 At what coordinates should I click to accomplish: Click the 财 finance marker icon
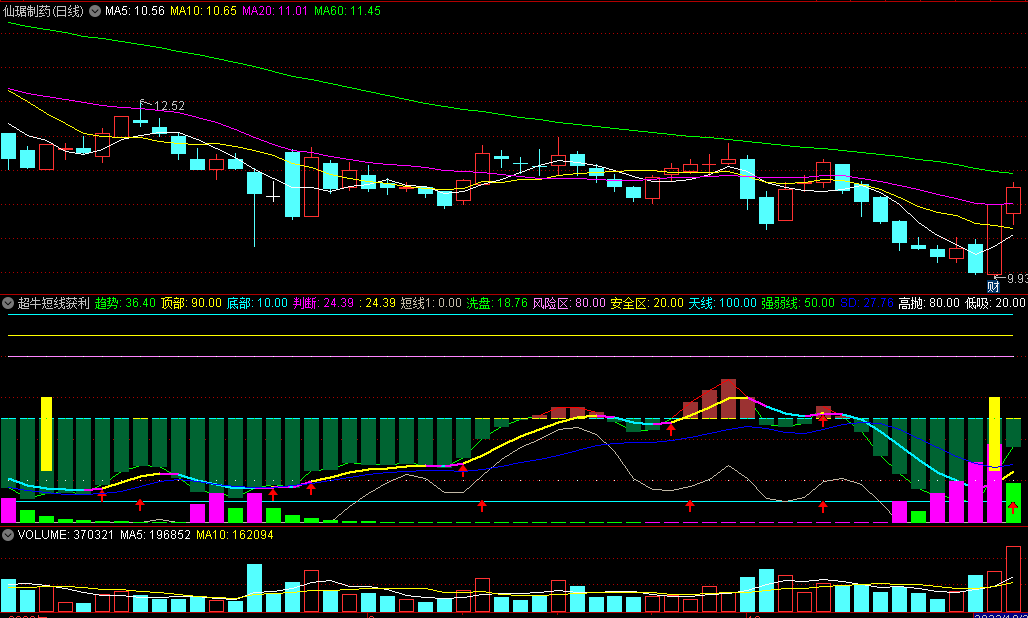click(993, 286)
